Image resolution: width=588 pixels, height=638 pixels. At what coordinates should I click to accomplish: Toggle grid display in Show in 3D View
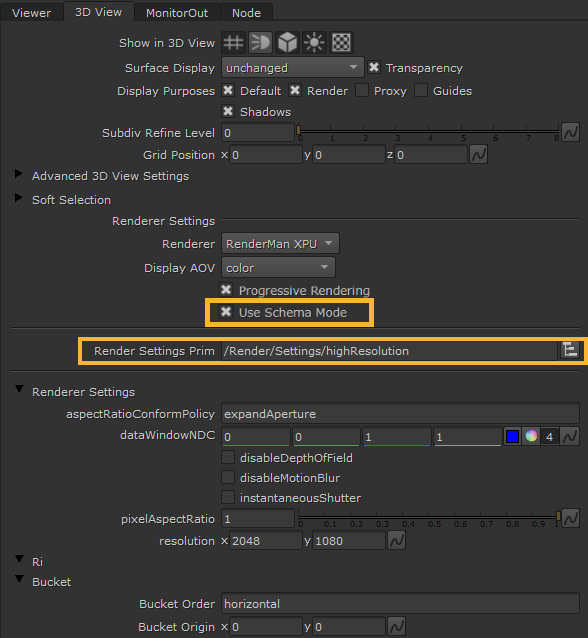234,43
